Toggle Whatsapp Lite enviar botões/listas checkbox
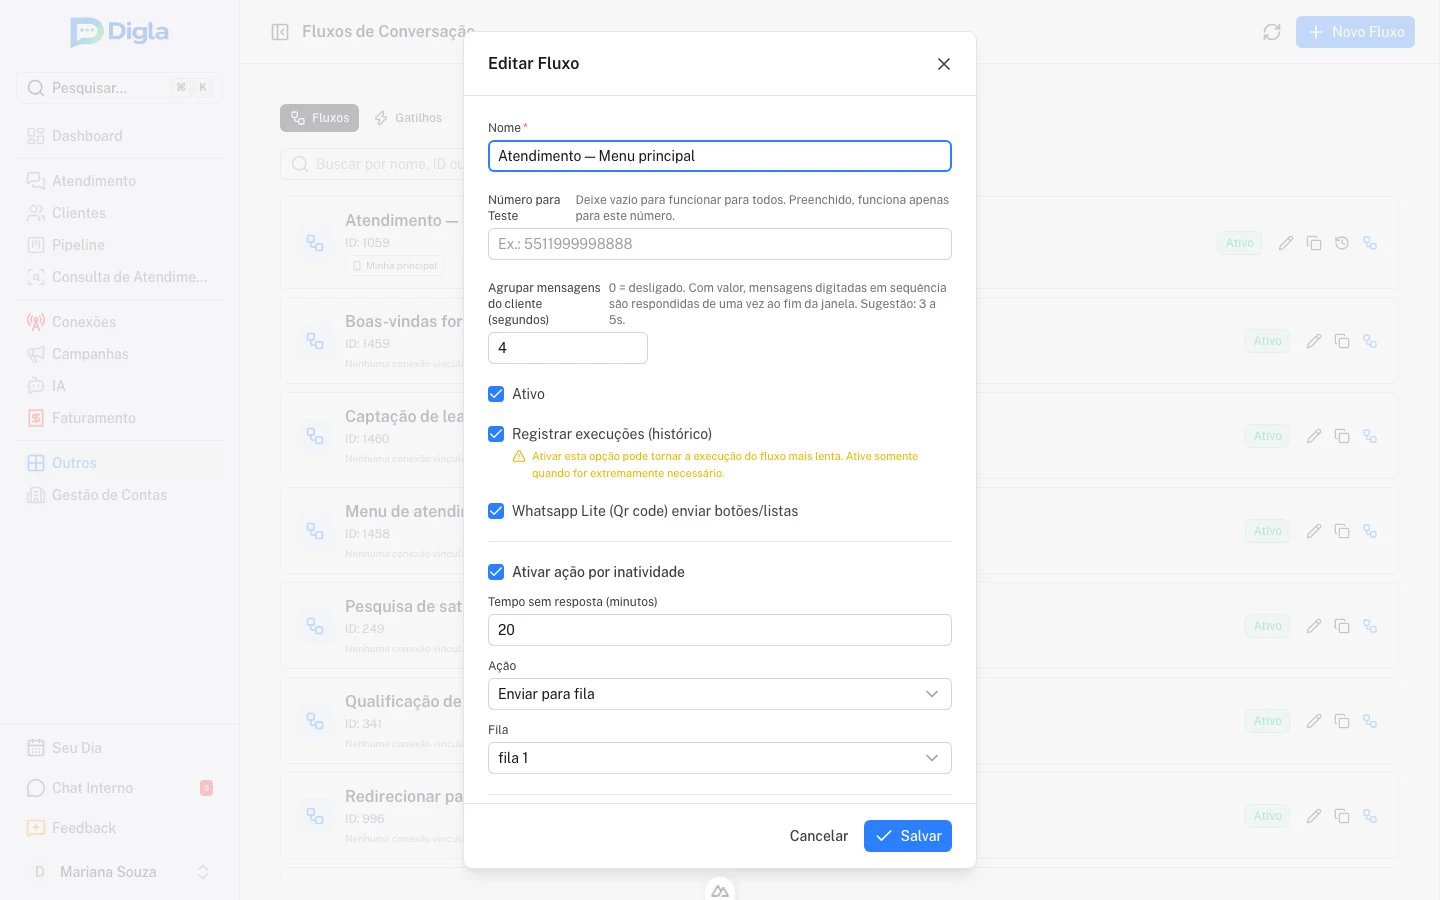The width and height of the screenshot is (1440, 900). 496,511
